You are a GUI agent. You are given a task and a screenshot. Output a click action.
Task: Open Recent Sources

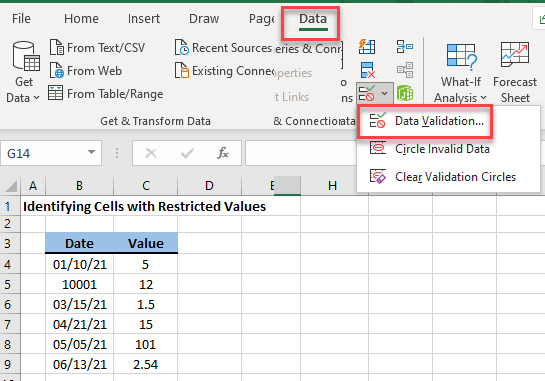[223, 48]
